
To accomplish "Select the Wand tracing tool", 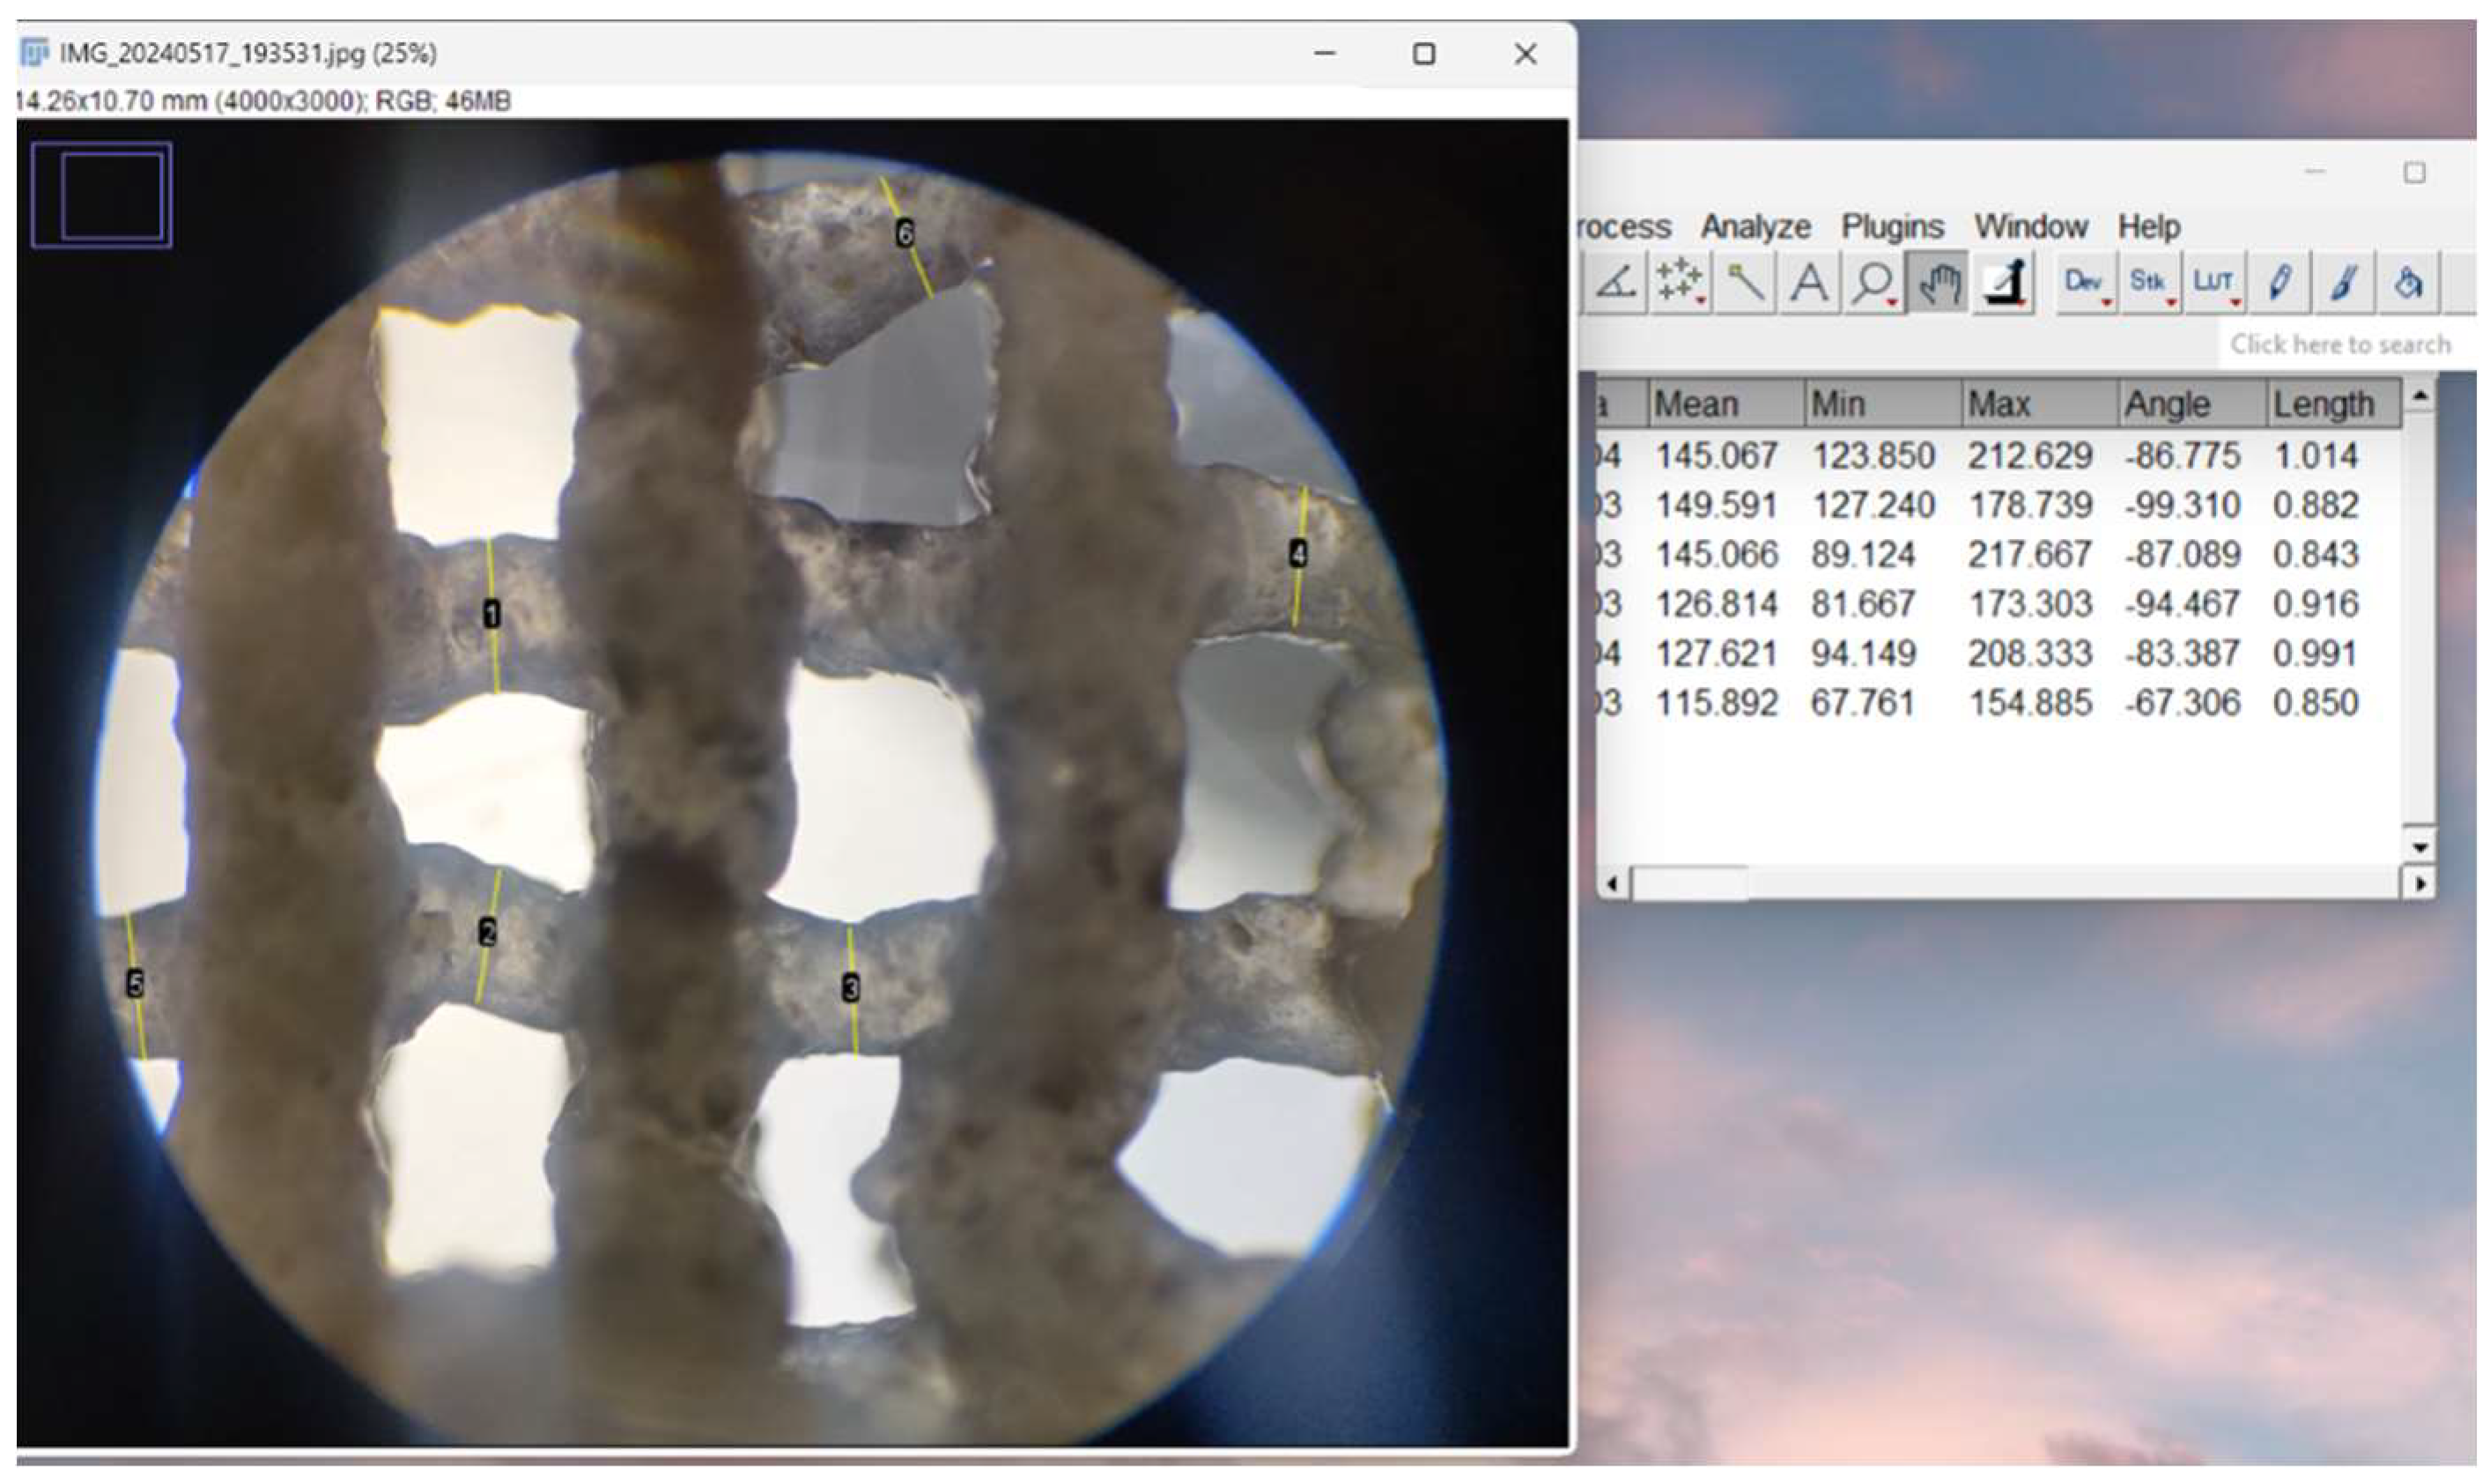I will click(1745, 283).
